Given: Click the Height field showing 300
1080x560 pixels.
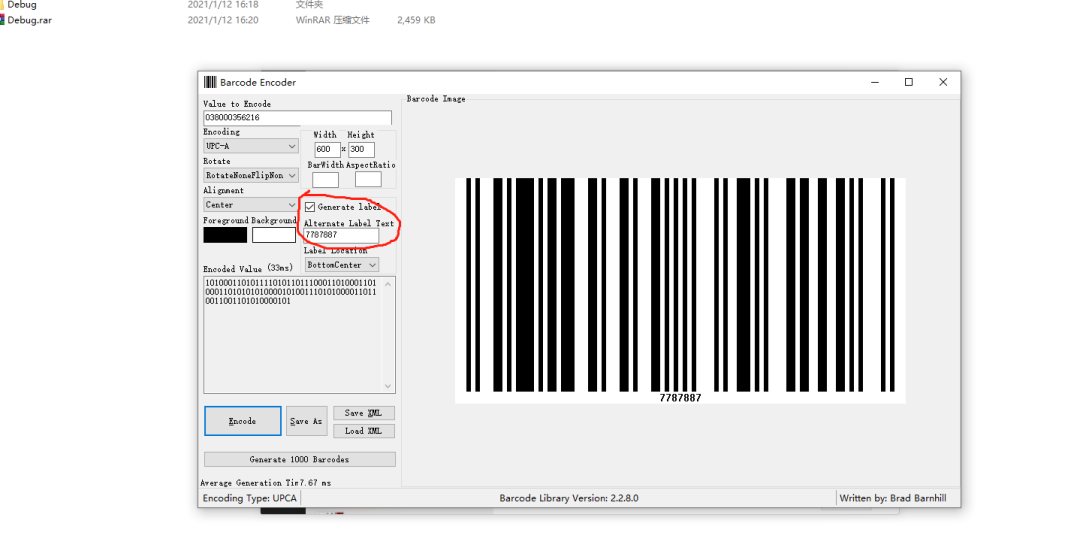Looking at the screenshot, I should (x=361, y=149).
